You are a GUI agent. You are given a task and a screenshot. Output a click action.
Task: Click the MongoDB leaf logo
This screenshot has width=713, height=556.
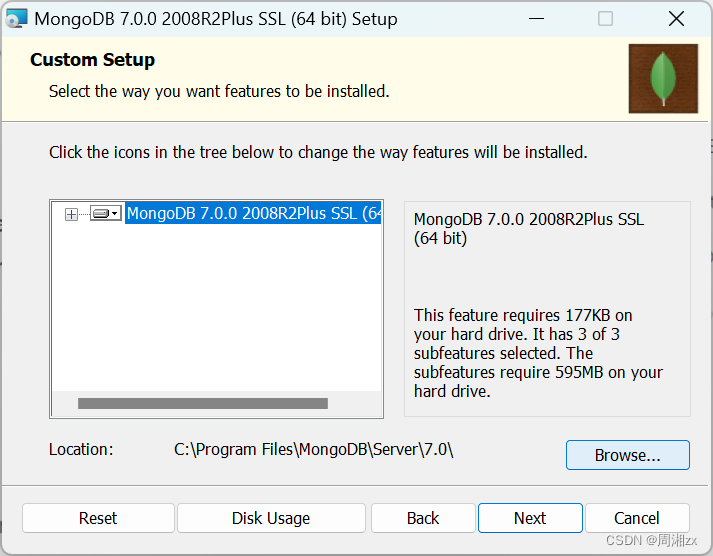pos(663,79)
